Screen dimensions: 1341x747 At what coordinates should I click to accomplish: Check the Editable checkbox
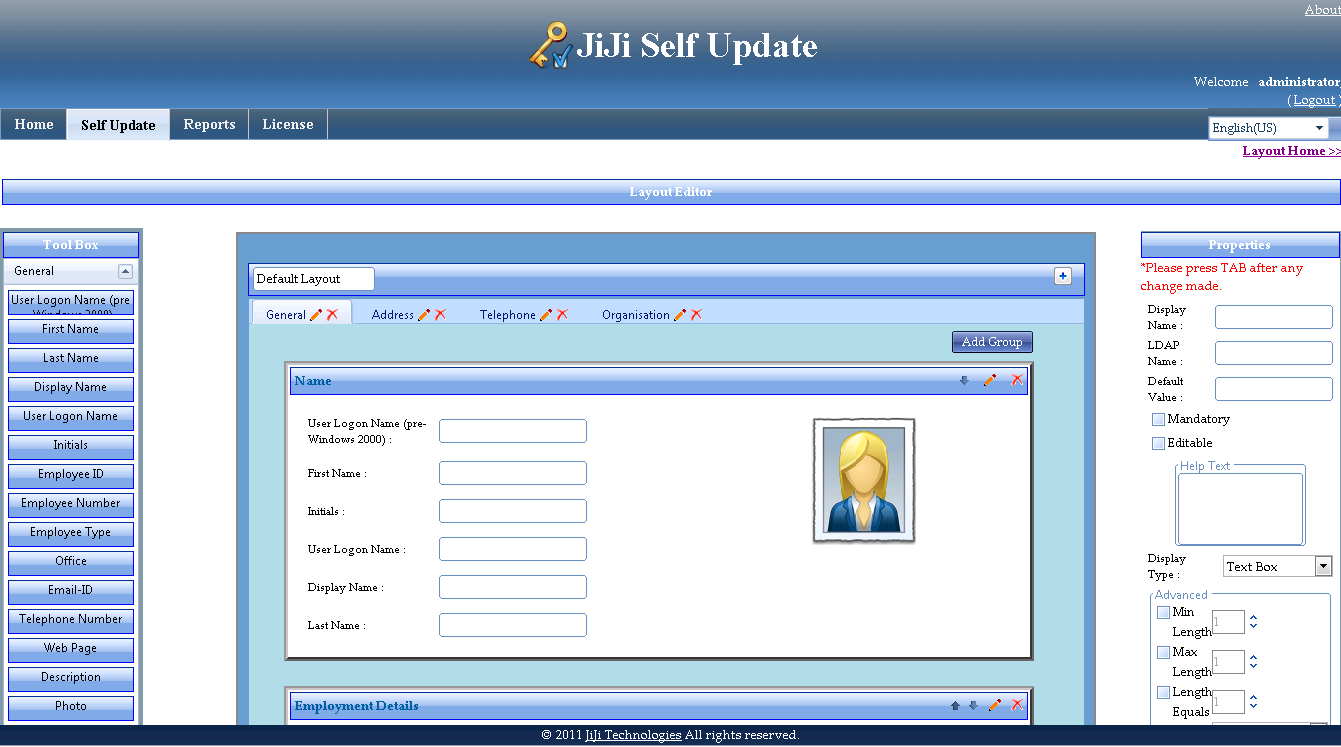[1158, 443]
